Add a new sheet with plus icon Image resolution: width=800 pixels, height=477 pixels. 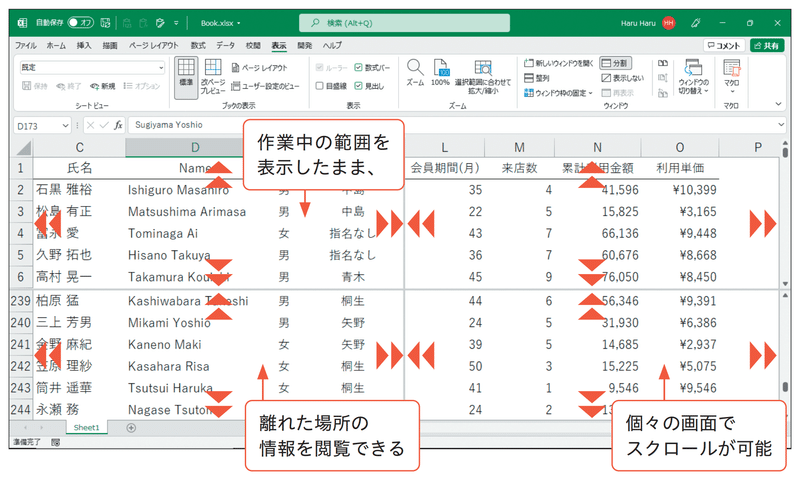[x=131, y=428]
